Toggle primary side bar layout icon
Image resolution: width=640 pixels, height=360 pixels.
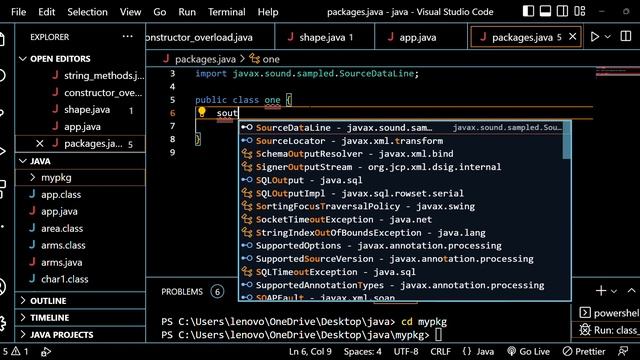[528, 11]
